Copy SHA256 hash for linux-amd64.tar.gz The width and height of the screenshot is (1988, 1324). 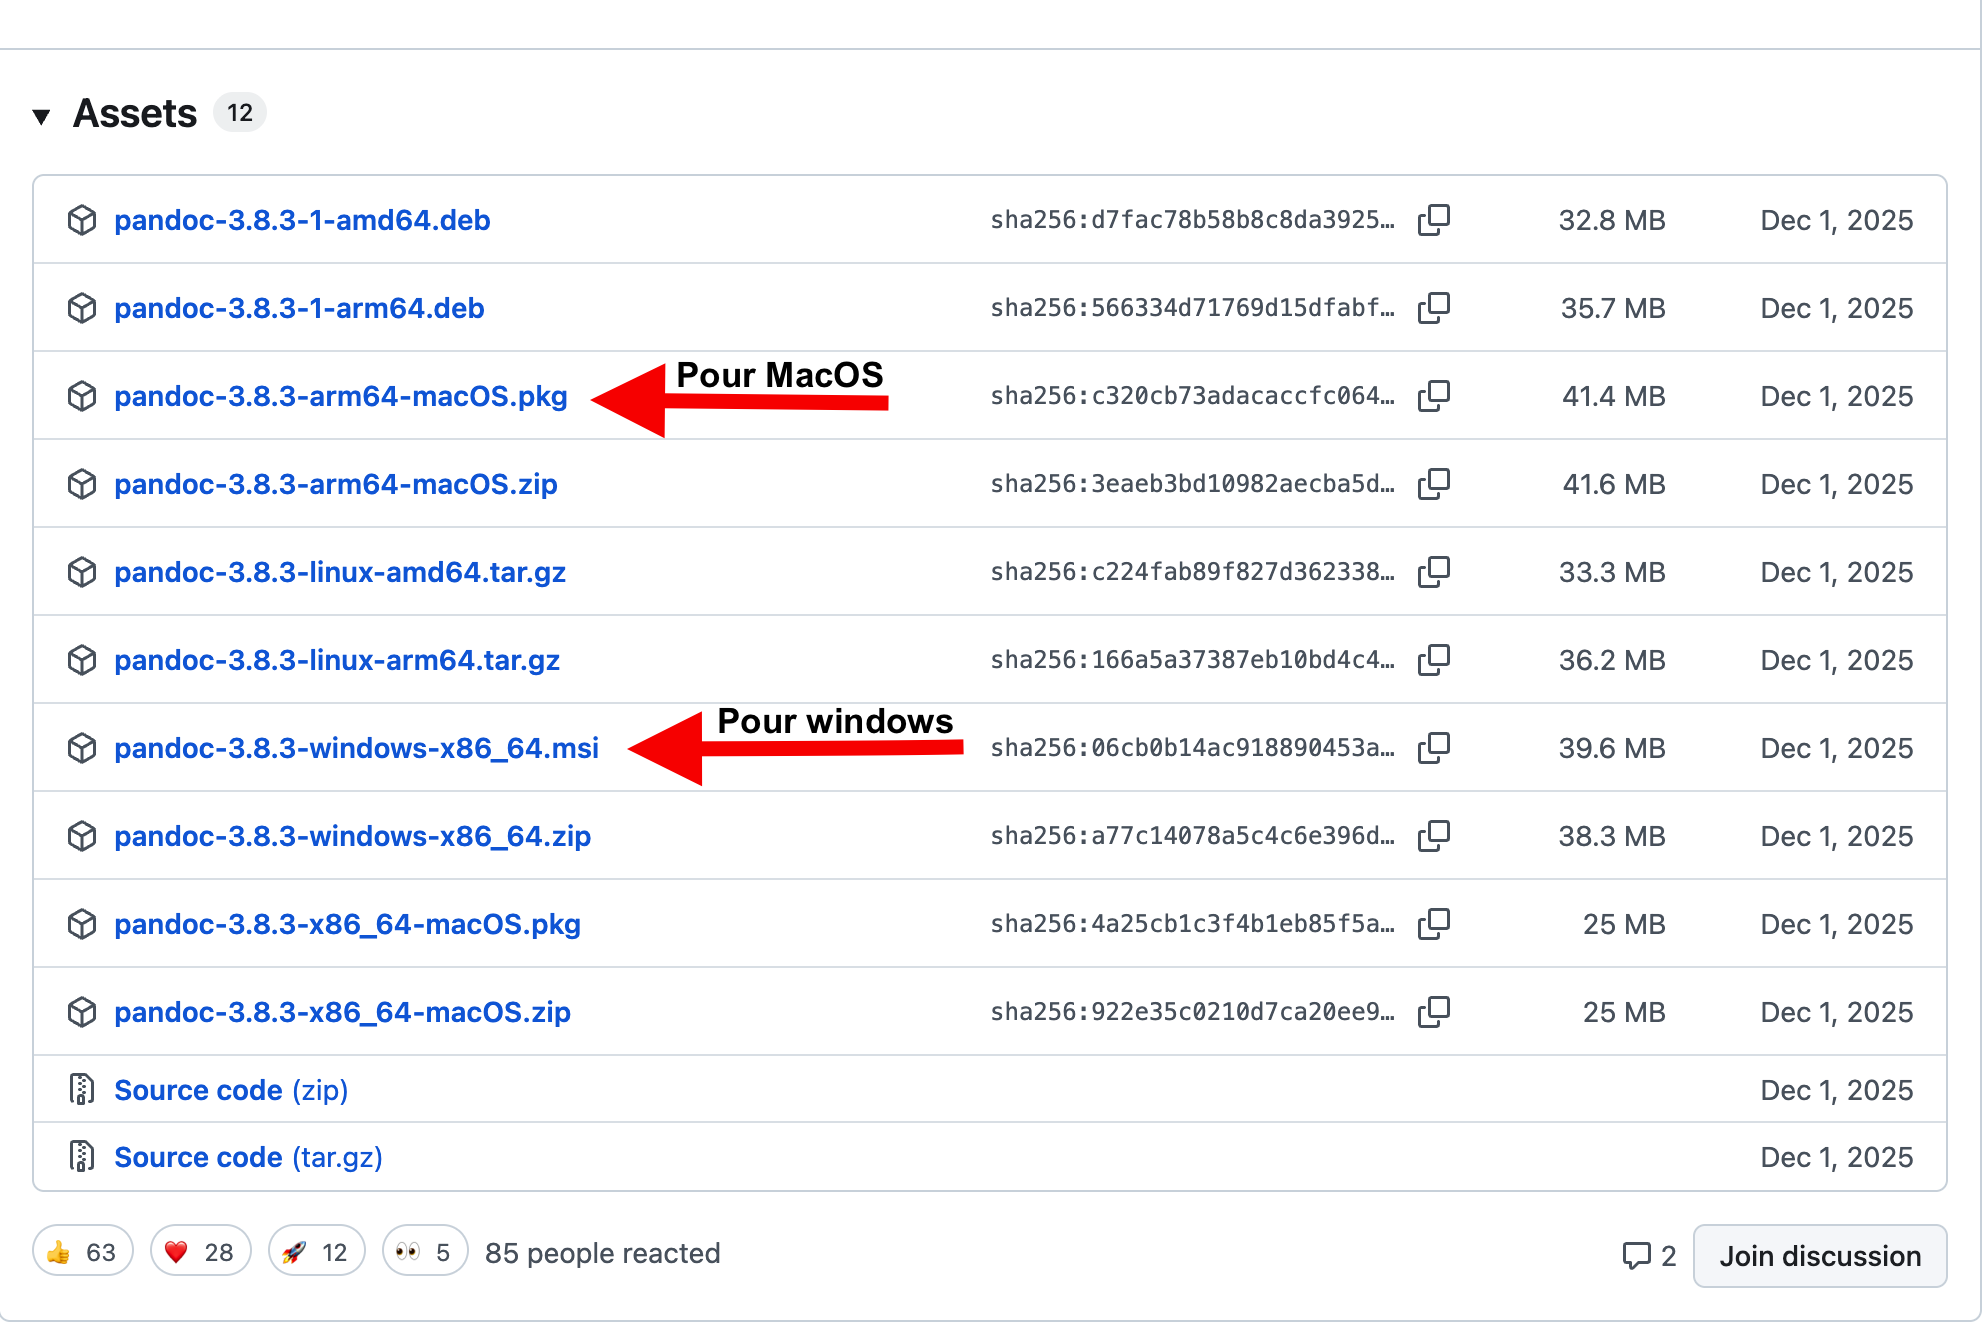1433,572
